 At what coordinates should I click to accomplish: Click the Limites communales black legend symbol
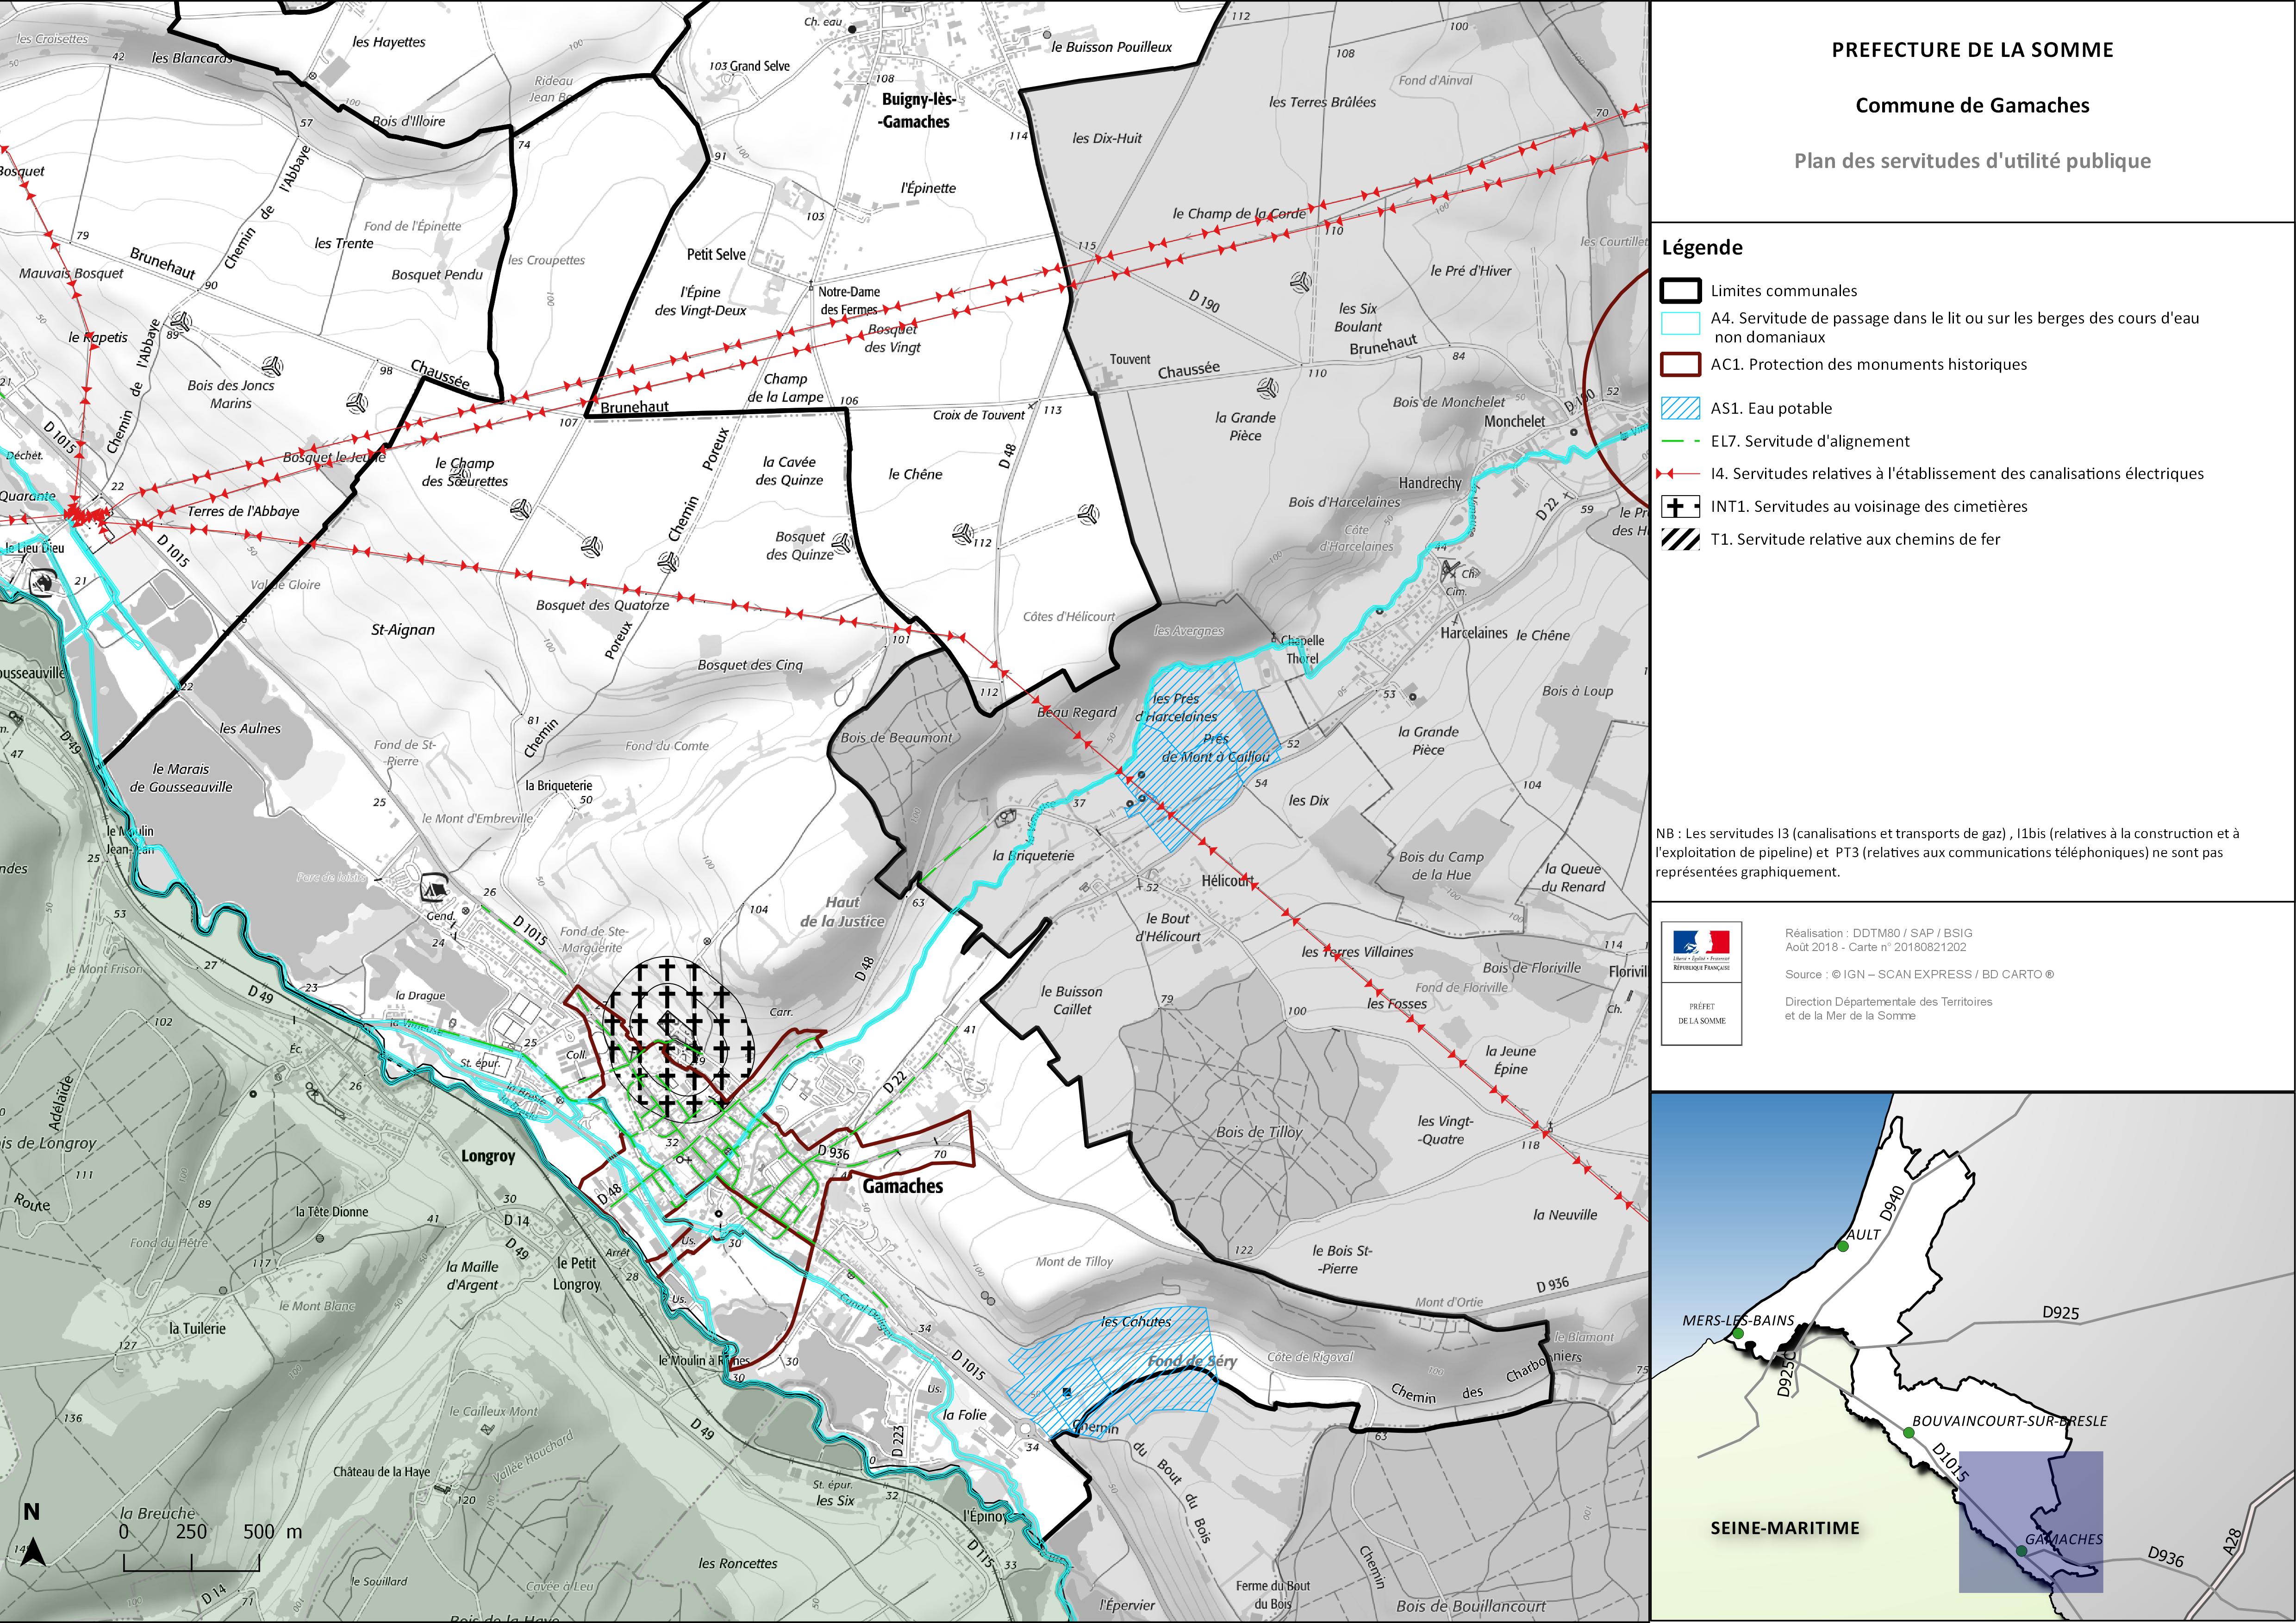pyautogui.click(x=1680, y=291)
